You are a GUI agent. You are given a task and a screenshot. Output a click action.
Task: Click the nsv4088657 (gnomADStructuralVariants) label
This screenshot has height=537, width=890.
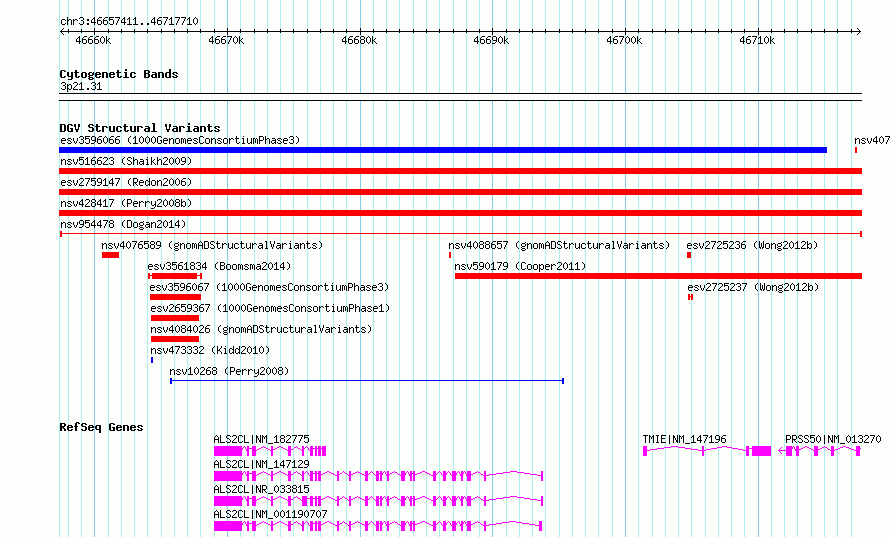coord(559,245)
